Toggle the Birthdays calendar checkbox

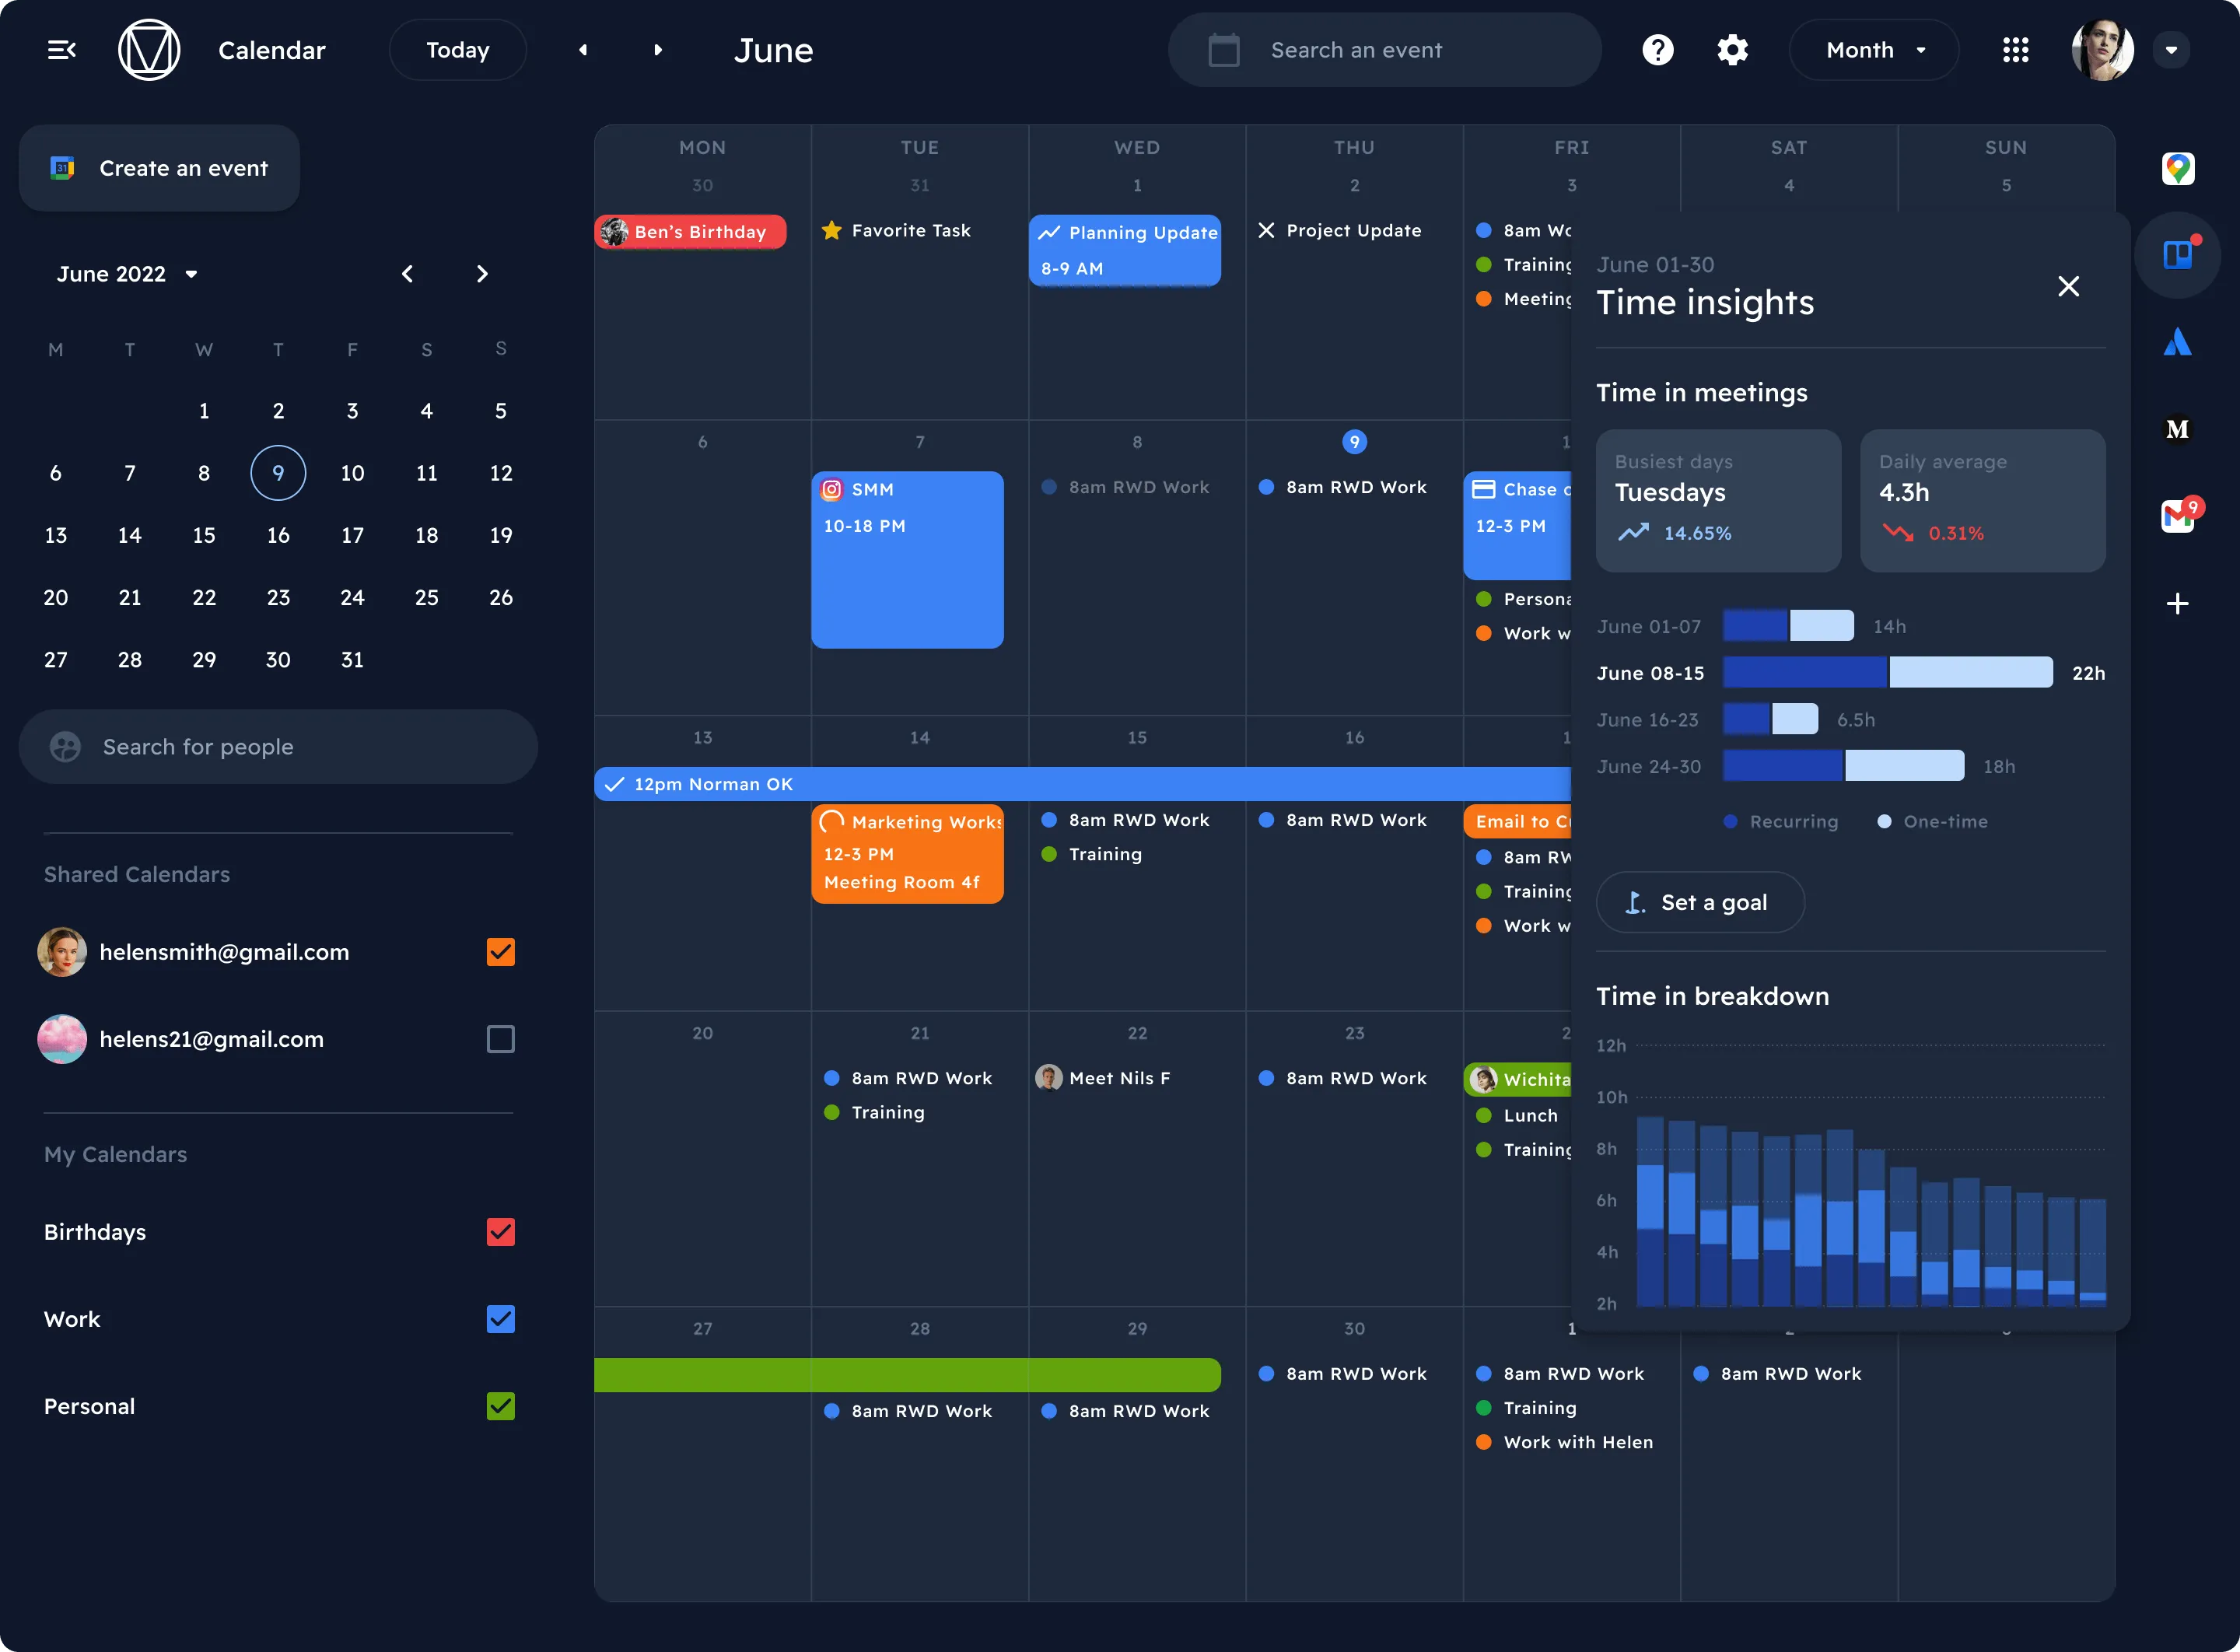coord(500,1232)
